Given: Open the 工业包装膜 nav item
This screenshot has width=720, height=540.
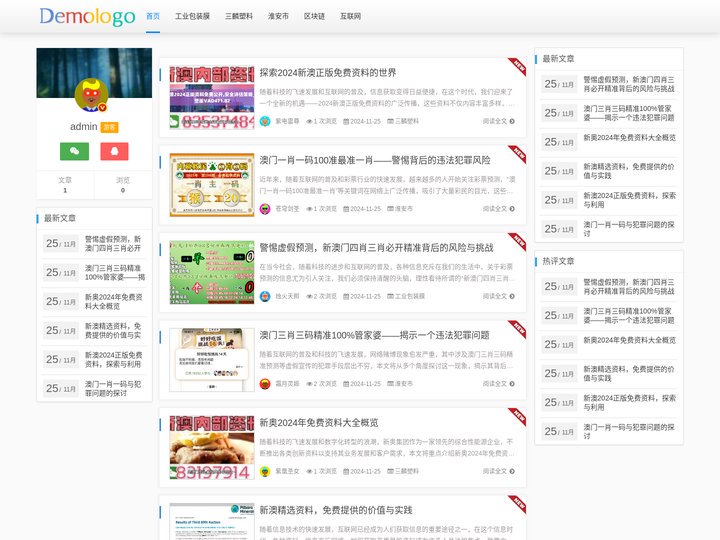Looking at the screenshot, I should click(x=192, y=16).
